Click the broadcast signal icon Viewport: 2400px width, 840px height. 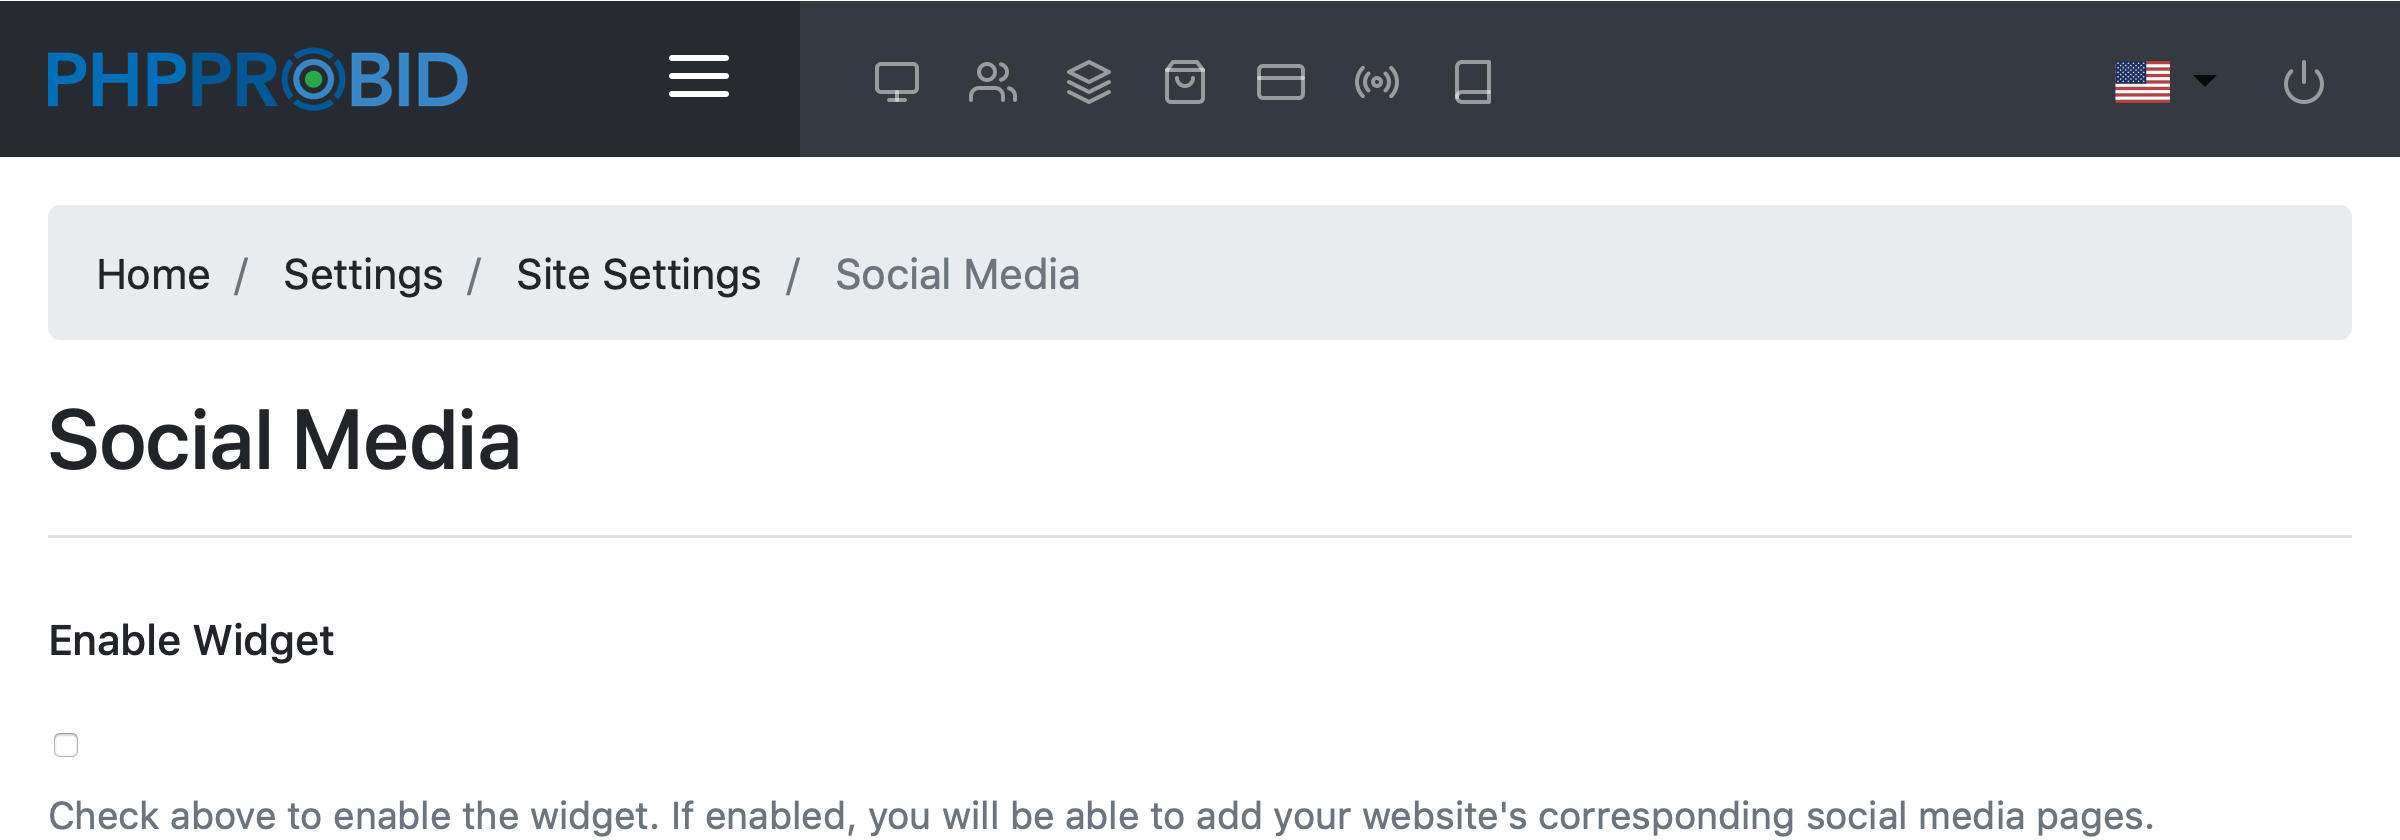tap(1376, 82)
